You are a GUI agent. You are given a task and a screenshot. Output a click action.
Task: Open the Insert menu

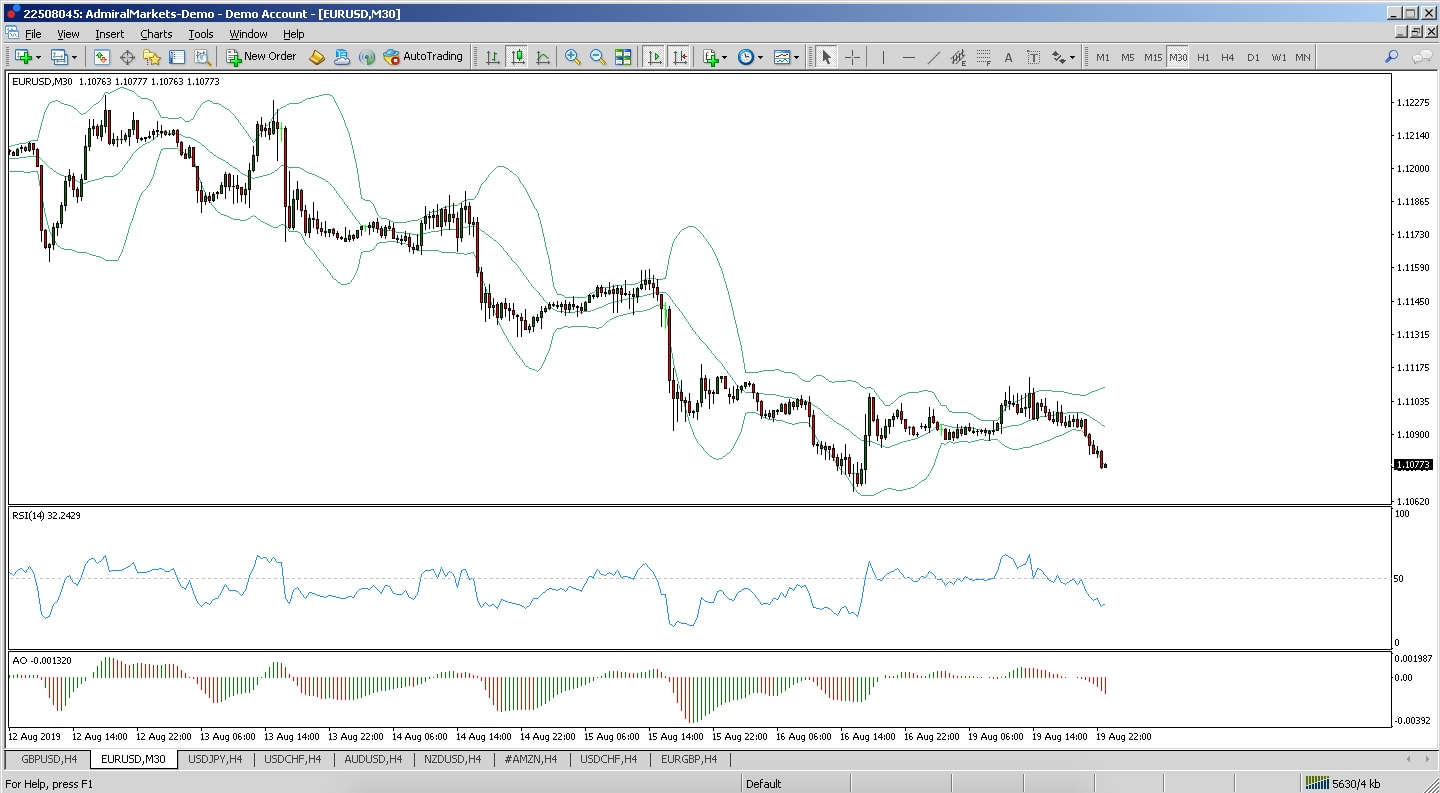[x=110, y=34]
